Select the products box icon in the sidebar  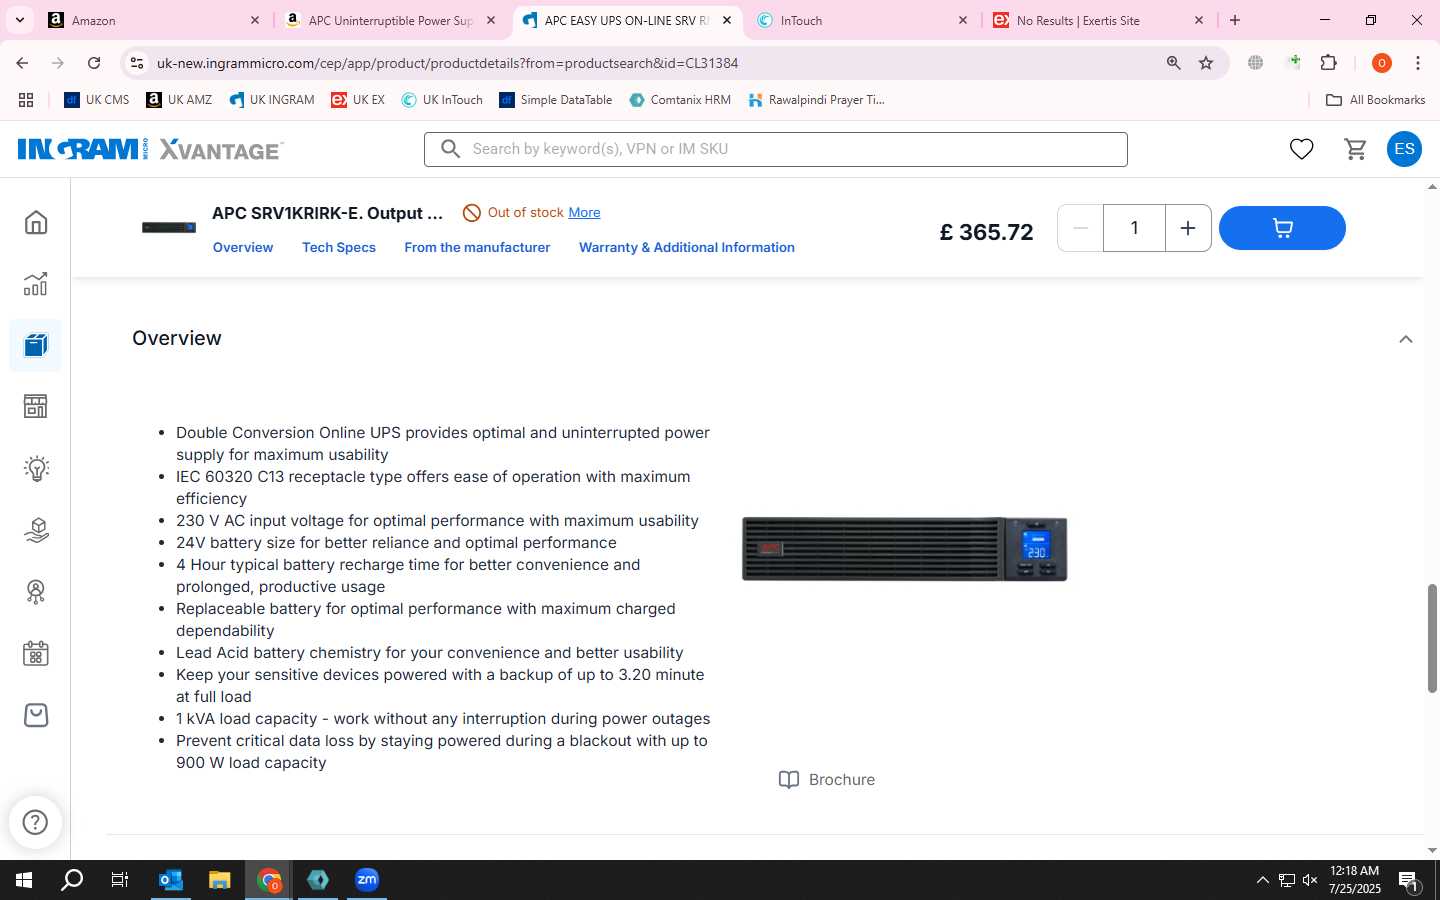pyautogui.click(x=36, y=345)
